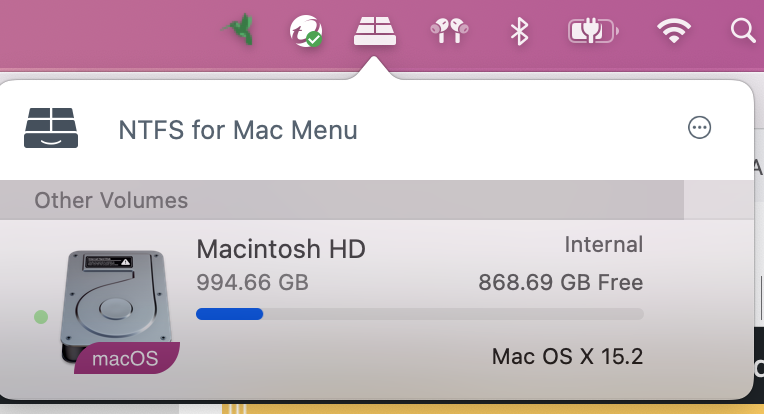Open the AirPods status menu
The width and height of the screenshot is (764, 414).
(449, 31)
